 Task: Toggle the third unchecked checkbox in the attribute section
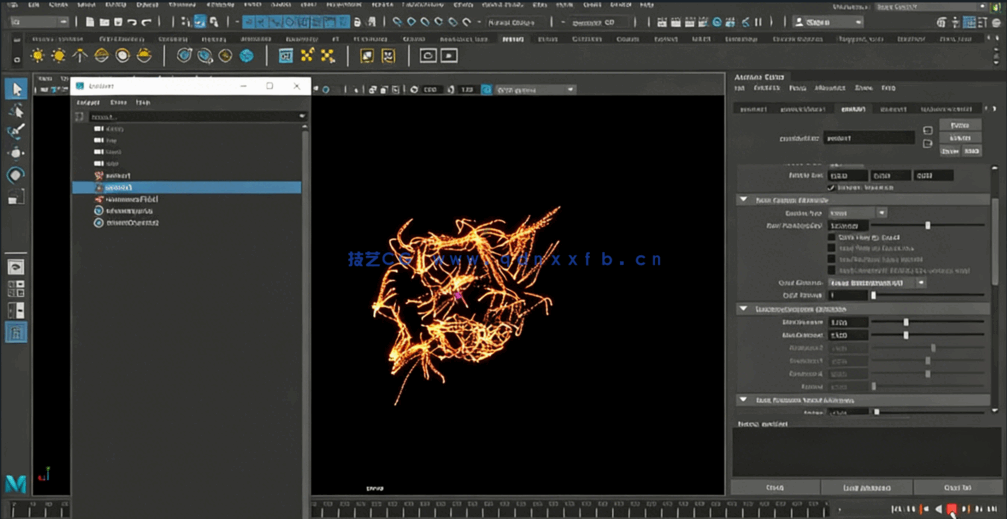tap(831, 259)
